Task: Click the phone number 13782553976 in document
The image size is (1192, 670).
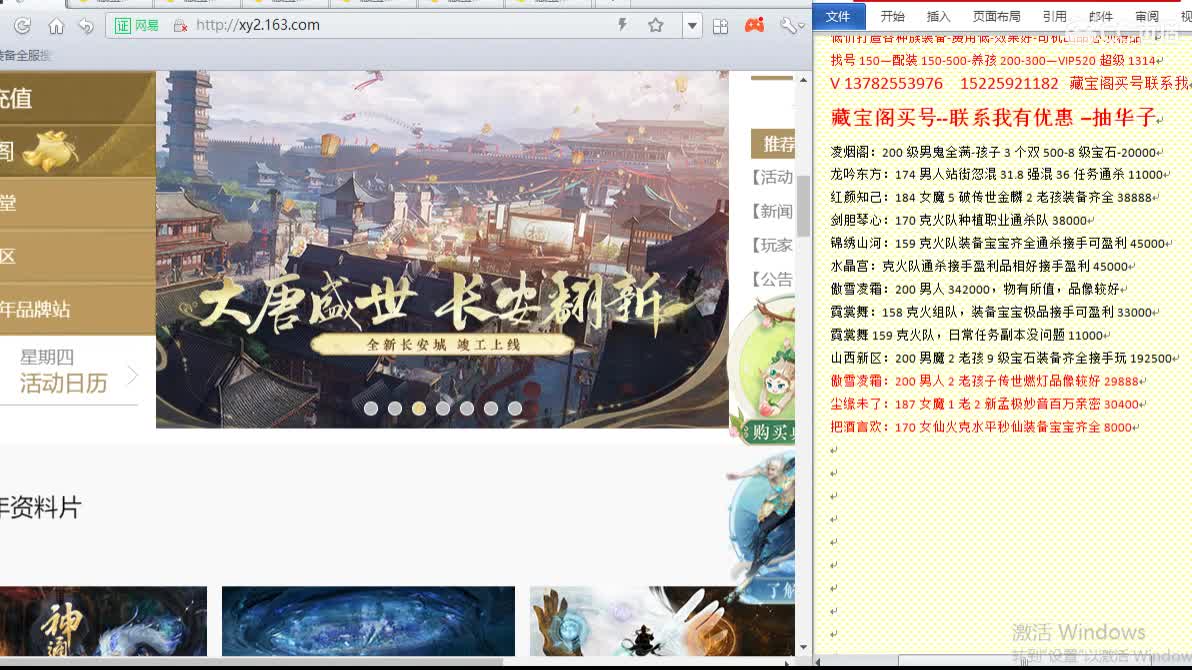Action: point(893,84)
